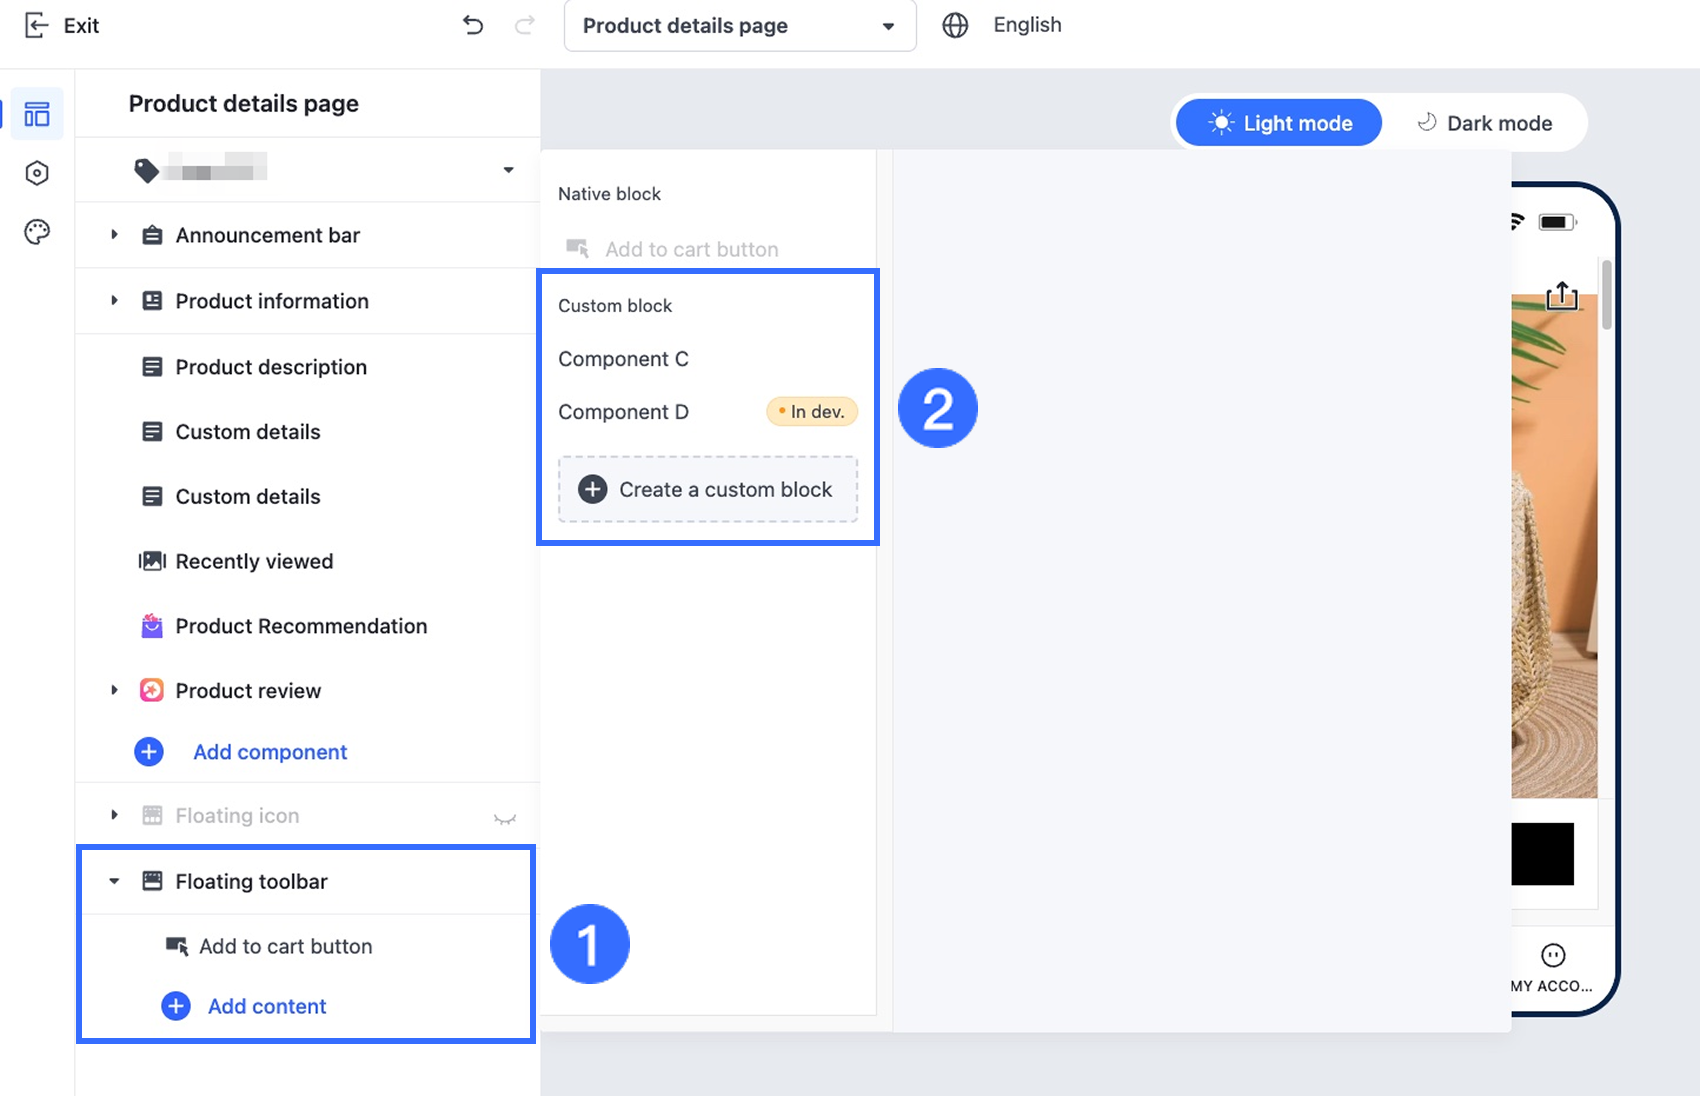The height and width of the screenshot is (1096, 1700).
Task: Click the Add content link
Action: (267, 1006)
